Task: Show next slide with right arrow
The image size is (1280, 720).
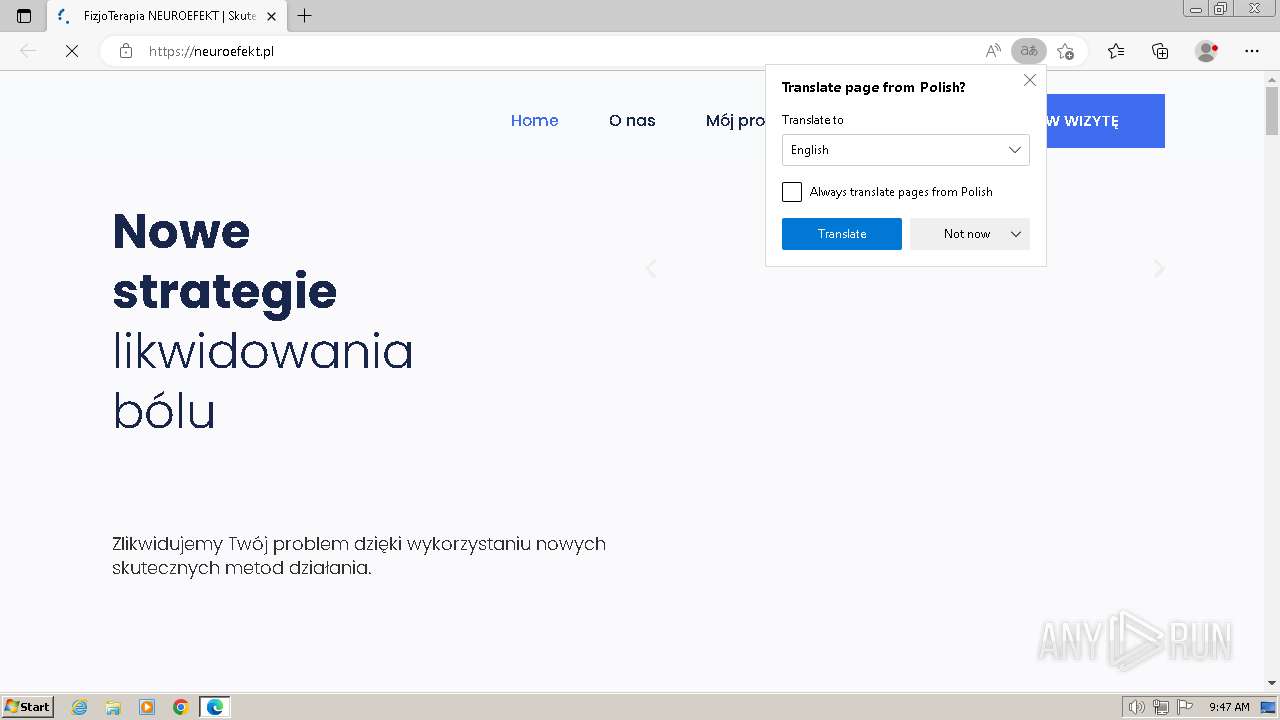Action: (1159, 268)
